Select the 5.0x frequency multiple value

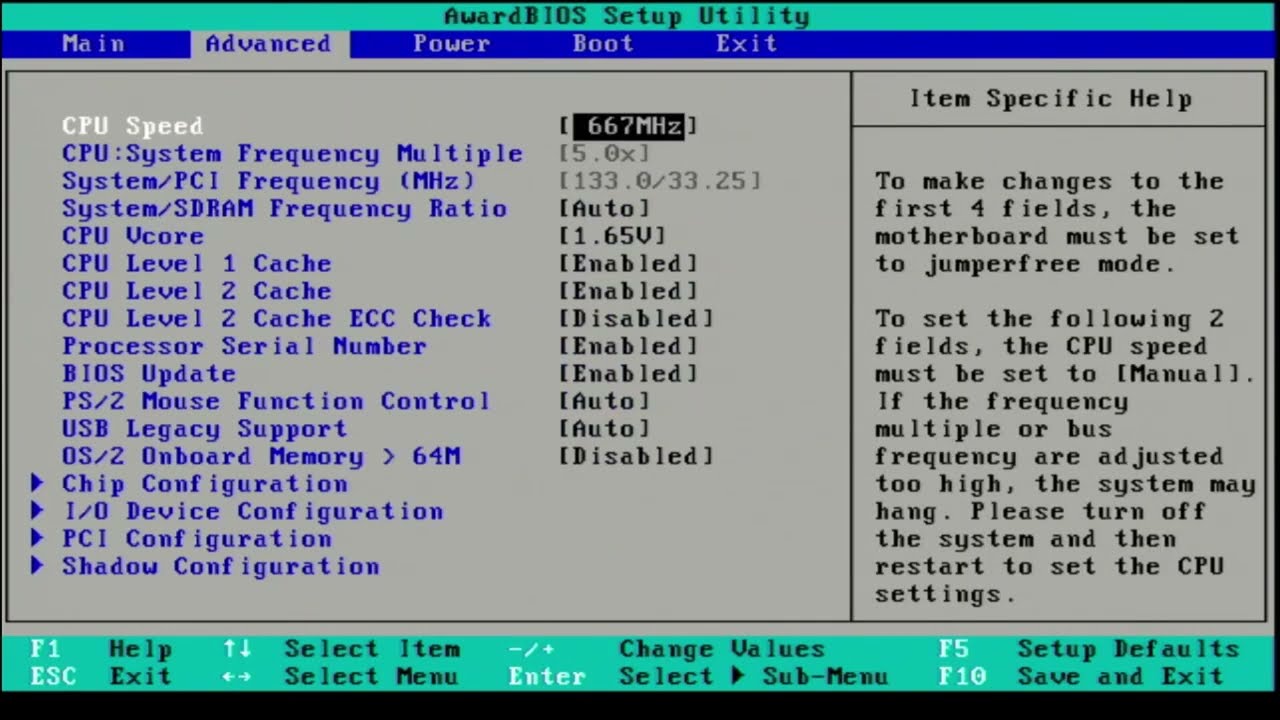click(605, 154)
